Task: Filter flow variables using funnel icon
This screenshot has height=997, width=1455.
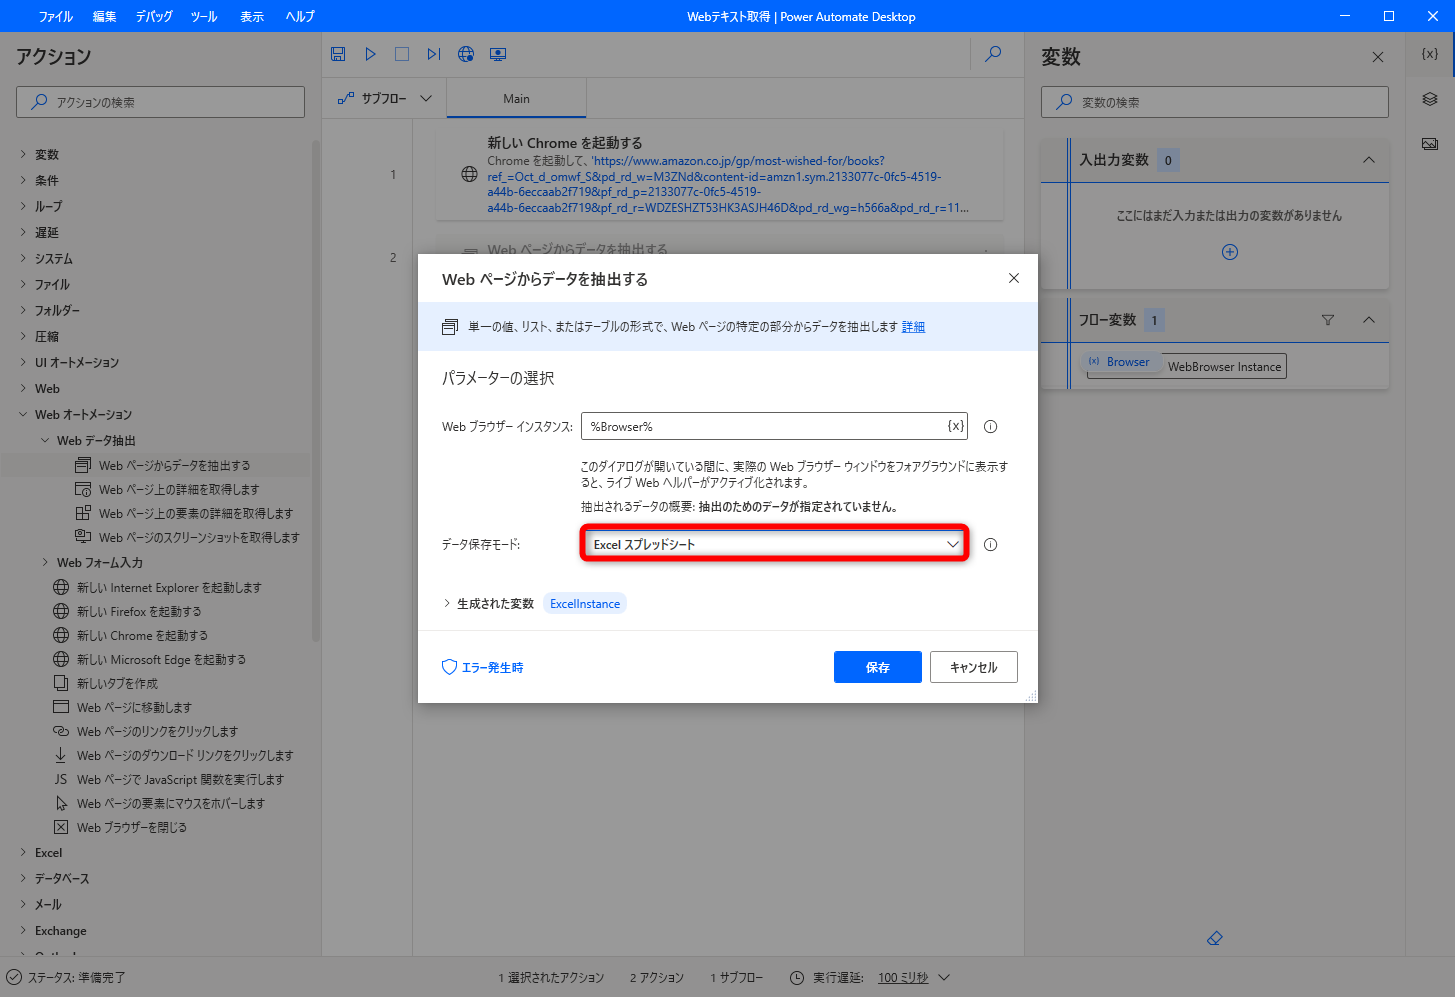Action: point(1328,320)
